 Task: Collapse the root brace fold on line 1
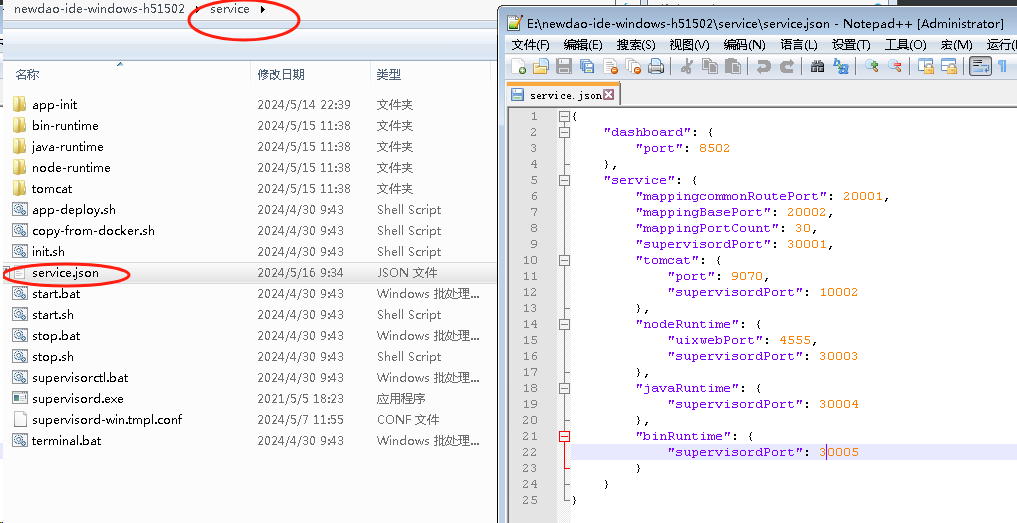564,117
